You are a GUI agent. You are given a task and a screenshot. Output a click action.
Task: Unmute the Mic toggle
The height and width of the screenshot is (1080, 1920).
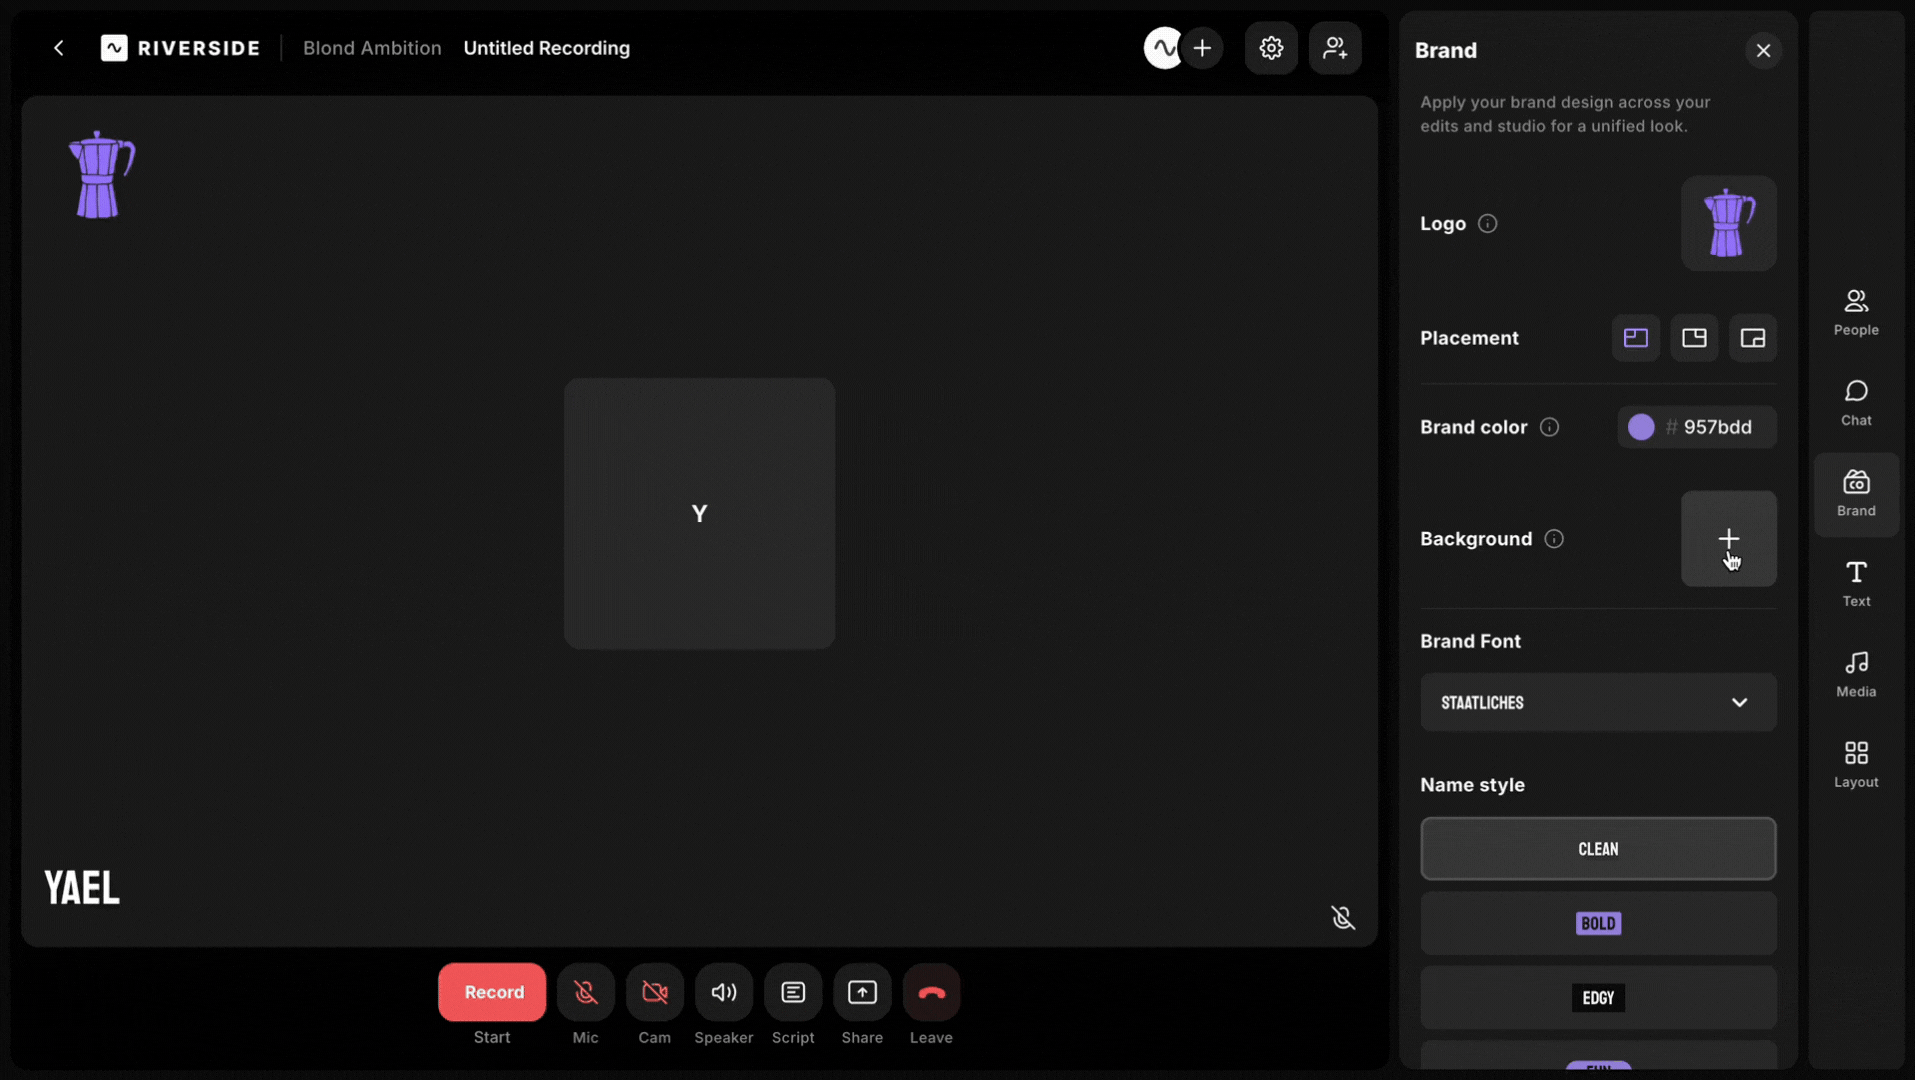point(586,992)
